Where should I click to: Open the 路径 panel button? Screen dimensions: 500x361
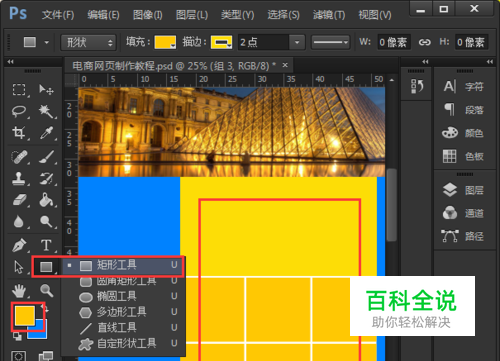(x=464, y=236)
